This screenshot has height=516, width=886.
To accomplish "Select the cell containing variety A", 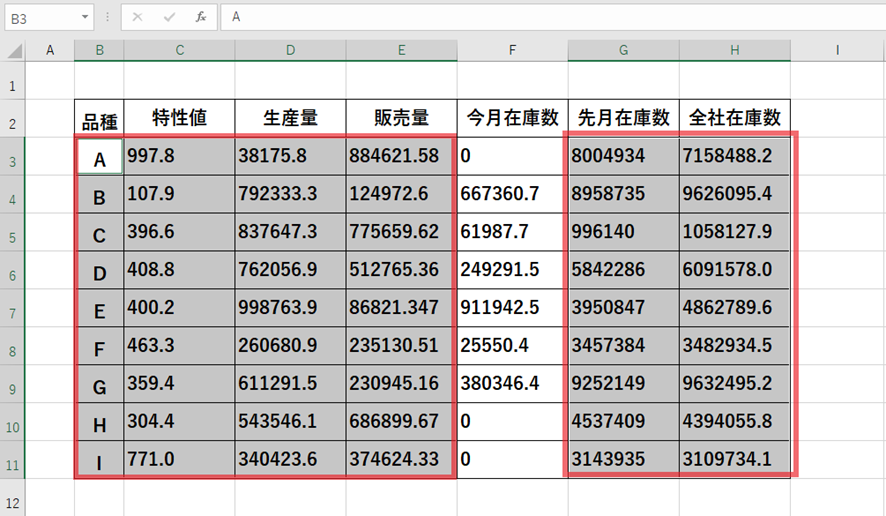I will tap(99, 157).
